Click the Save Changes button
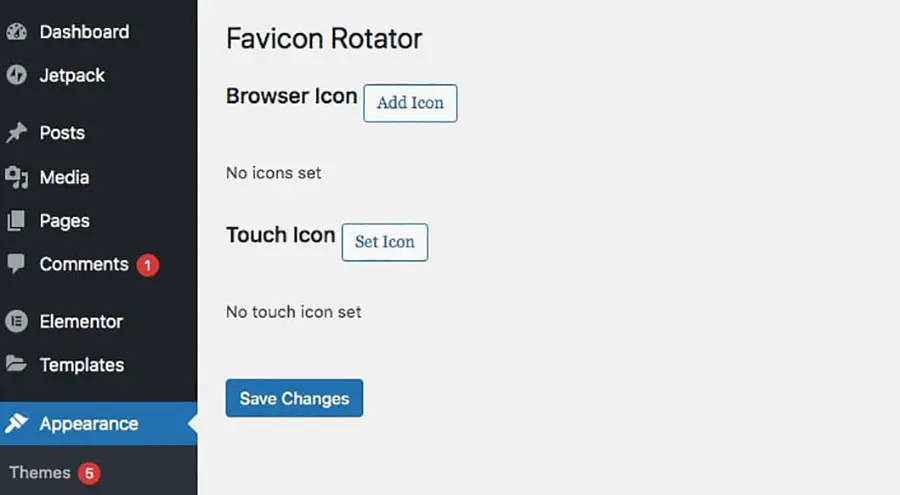 pos(294,398)
